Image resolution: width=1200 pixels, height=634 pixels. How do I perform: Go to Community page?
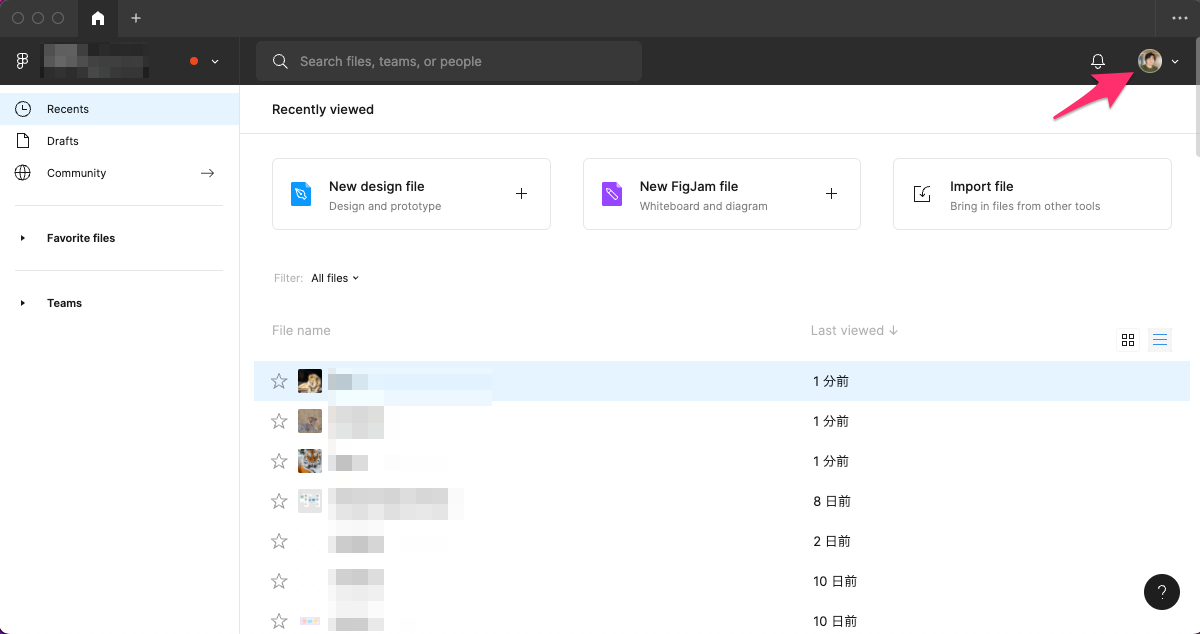76,173
